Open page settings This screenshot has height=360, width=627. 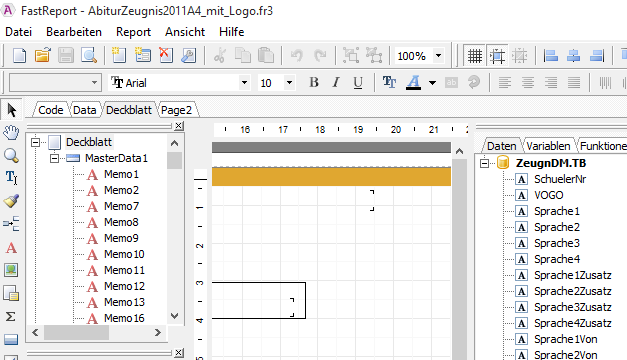188,56
